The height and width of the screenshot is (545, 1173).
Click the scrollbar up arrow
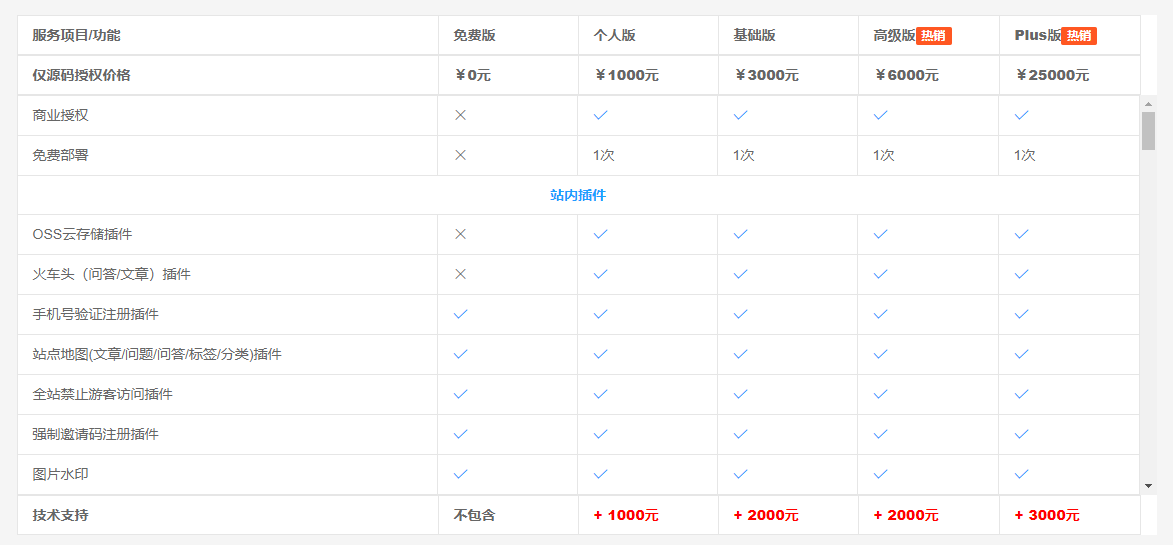click(x=1148, y=103)
